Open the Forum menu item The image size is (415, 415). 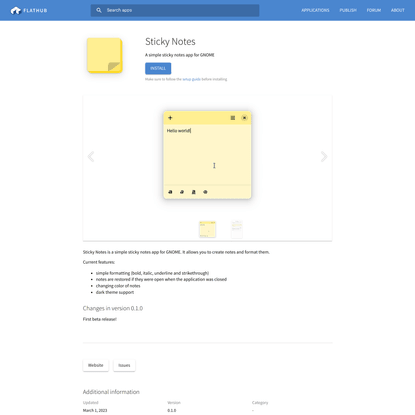(374, 10)
